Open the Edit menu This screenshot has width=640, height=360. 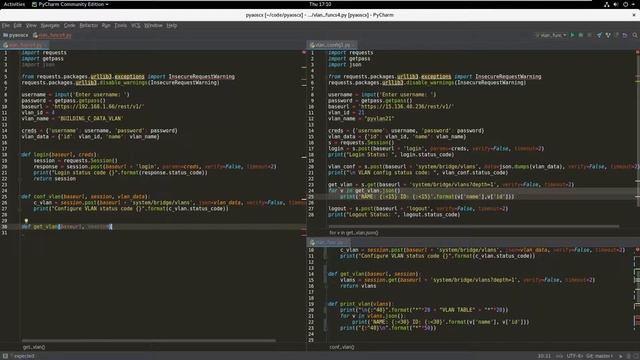click(x=18, y=25)
